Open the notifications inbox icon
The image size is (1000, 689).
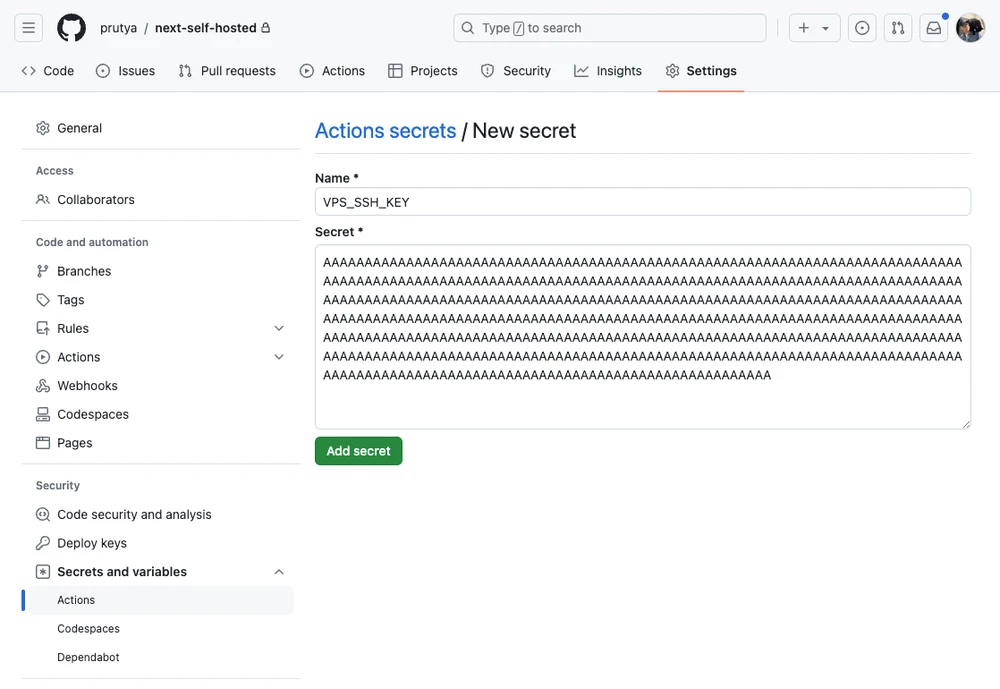(x=933, y=28)
